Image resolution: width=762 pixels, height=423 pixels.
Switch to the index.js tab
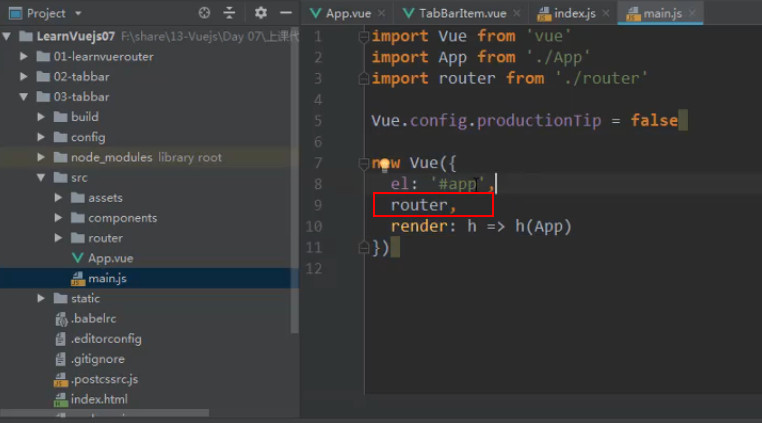575,14
